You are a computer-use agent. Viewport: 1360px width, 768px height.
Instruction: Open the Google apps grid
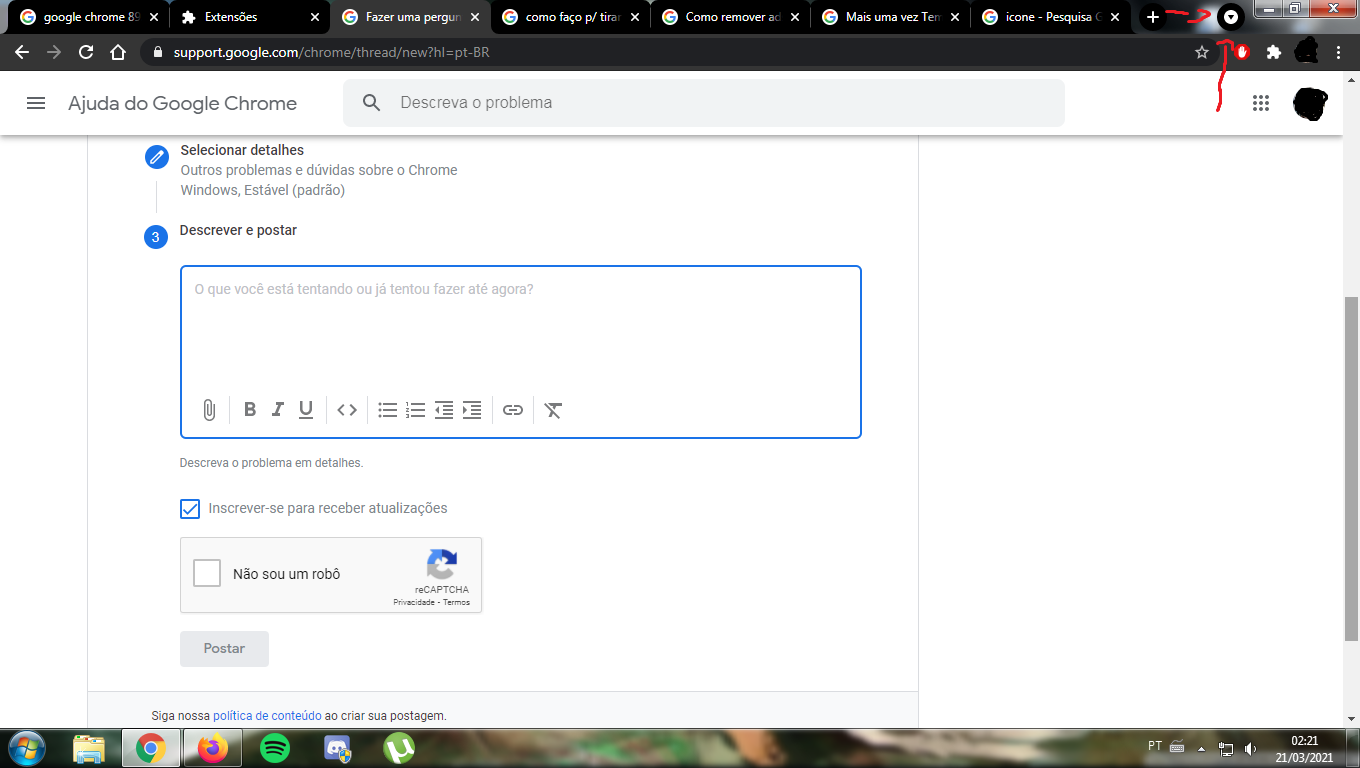[1261, 102]
